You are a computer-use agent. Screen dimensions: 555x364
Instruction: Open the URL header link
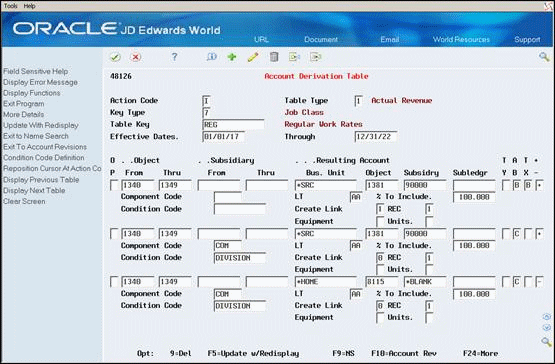pyautogui.click(x=261, y=39)
